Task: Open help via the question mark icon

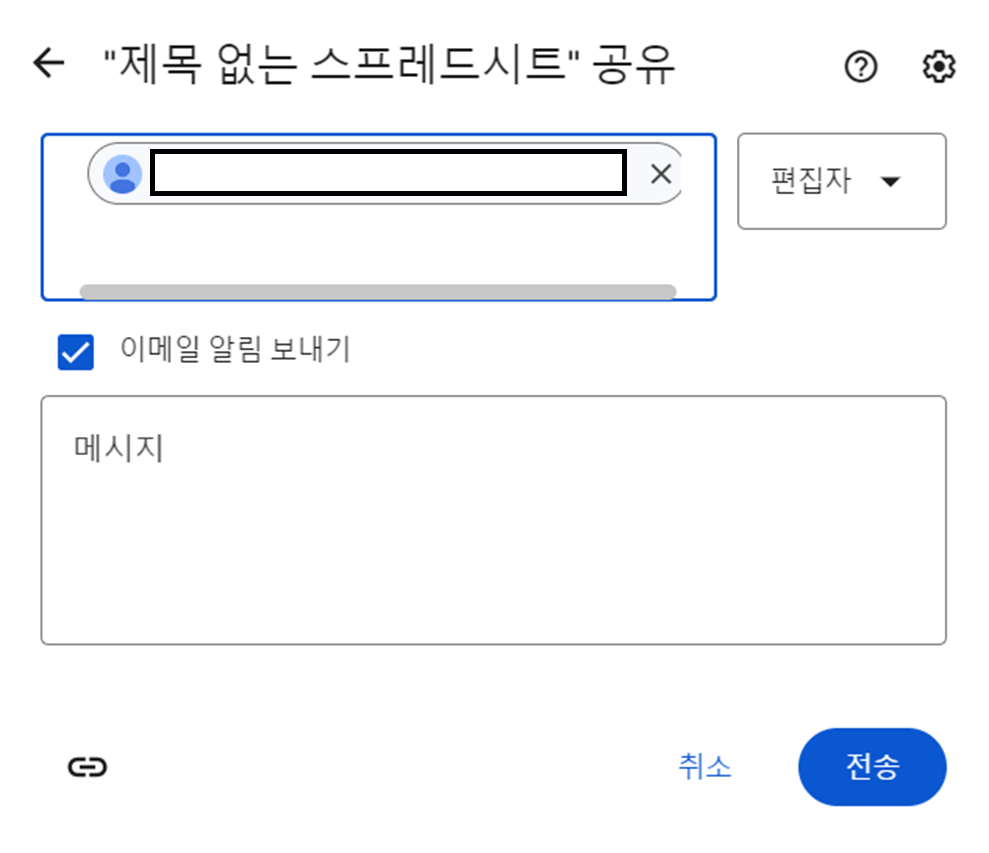Action: 861,66
